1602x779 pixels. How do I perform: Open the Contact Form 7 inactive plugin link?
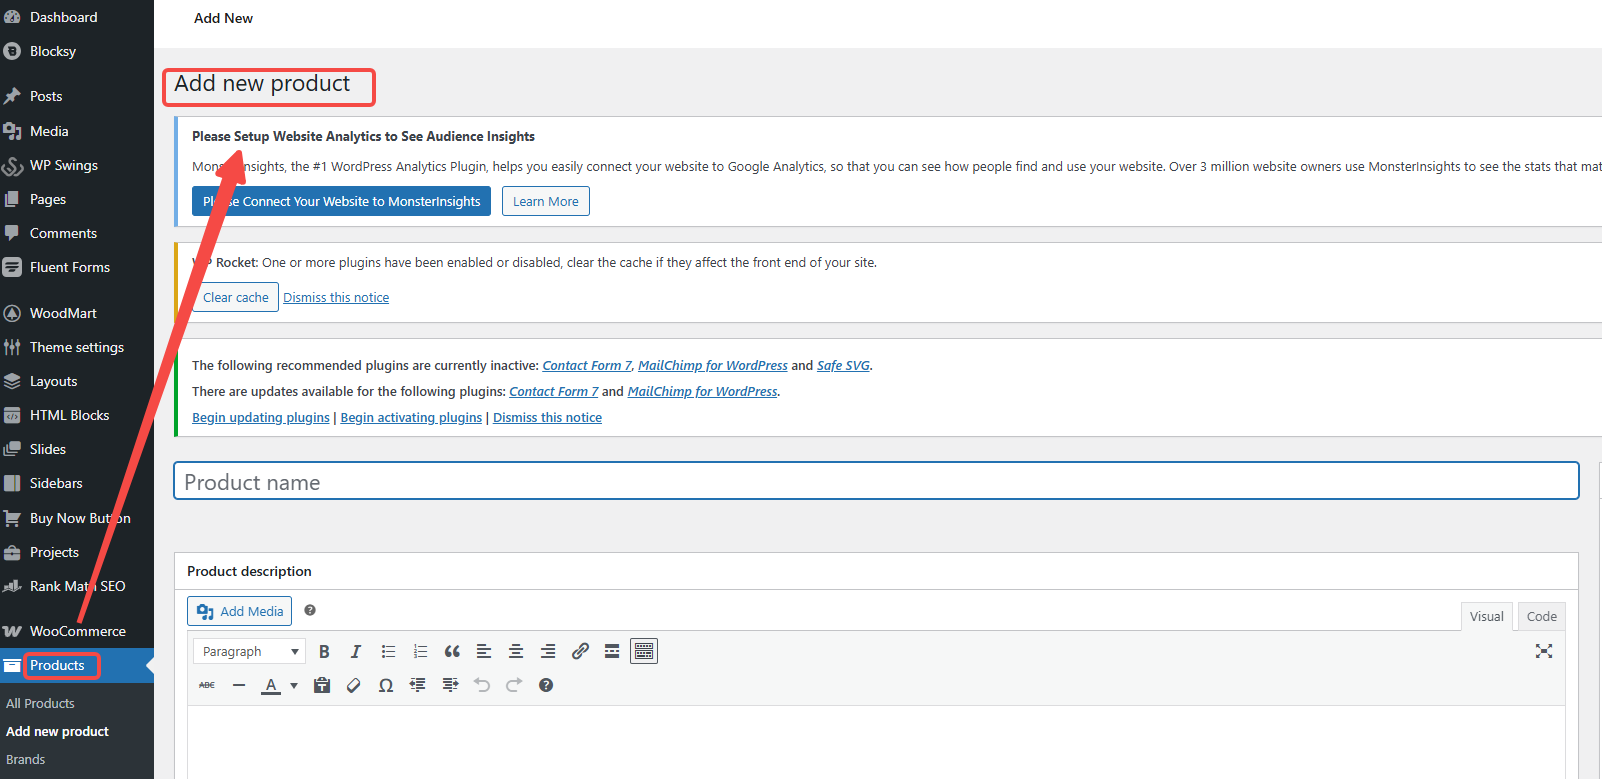(x=587, y=365)
